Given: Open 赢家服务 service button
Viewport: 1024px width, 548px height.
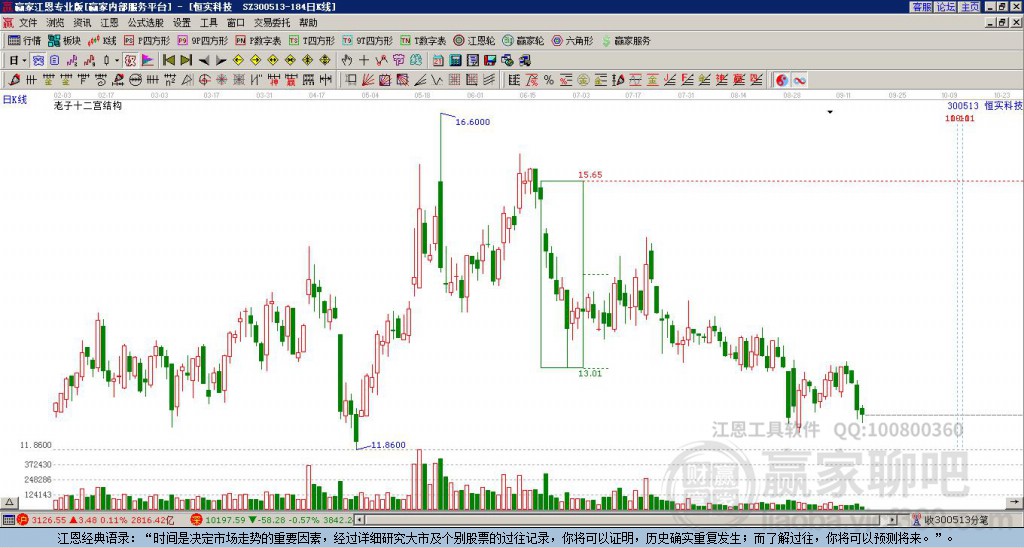Looking at the screenshot, I should point(626,40).
